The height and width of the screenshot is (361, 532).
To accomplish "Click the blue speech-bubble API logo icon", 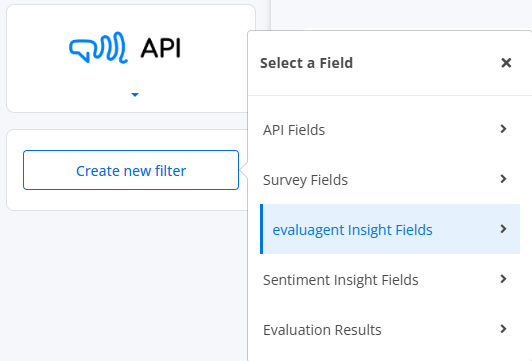I will tap(98, 48).
